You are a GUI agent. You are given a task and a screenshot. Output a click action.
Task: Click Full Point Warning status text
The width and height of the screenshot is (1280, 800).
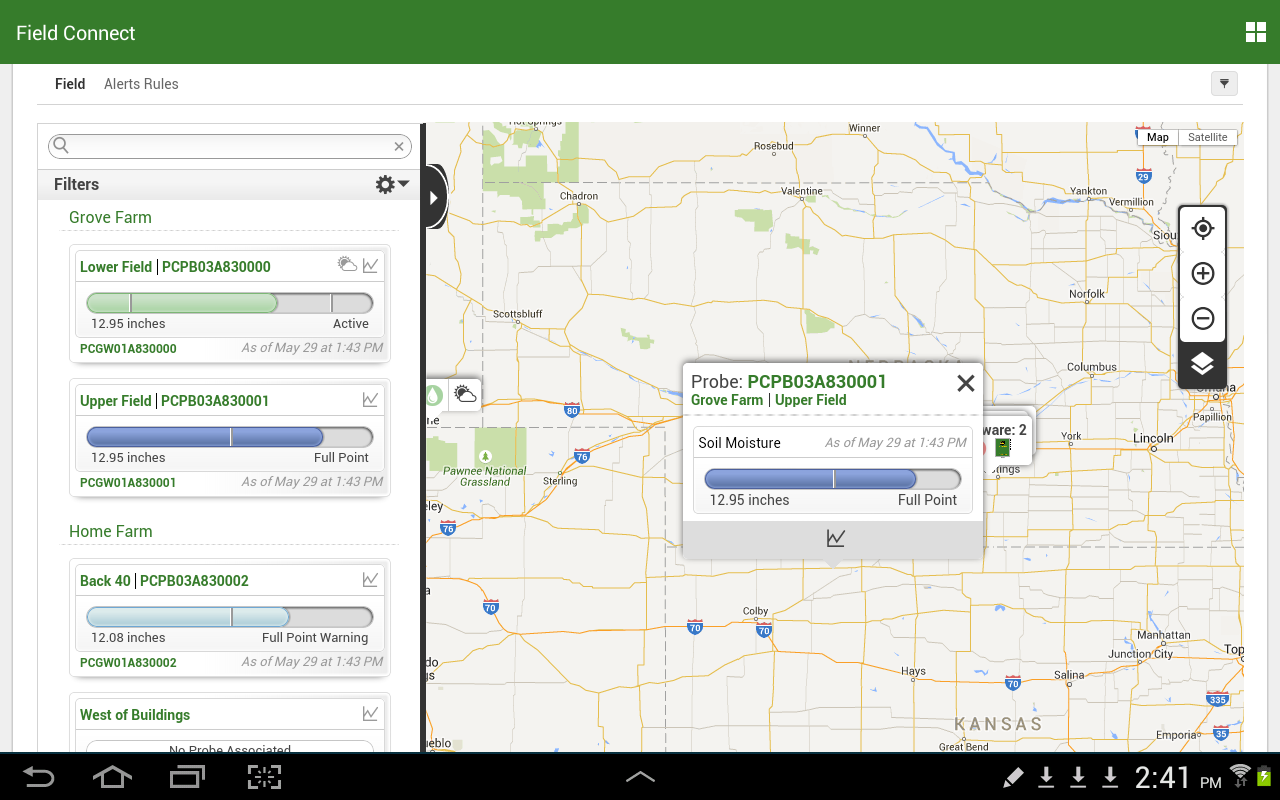tap(315, 638)
